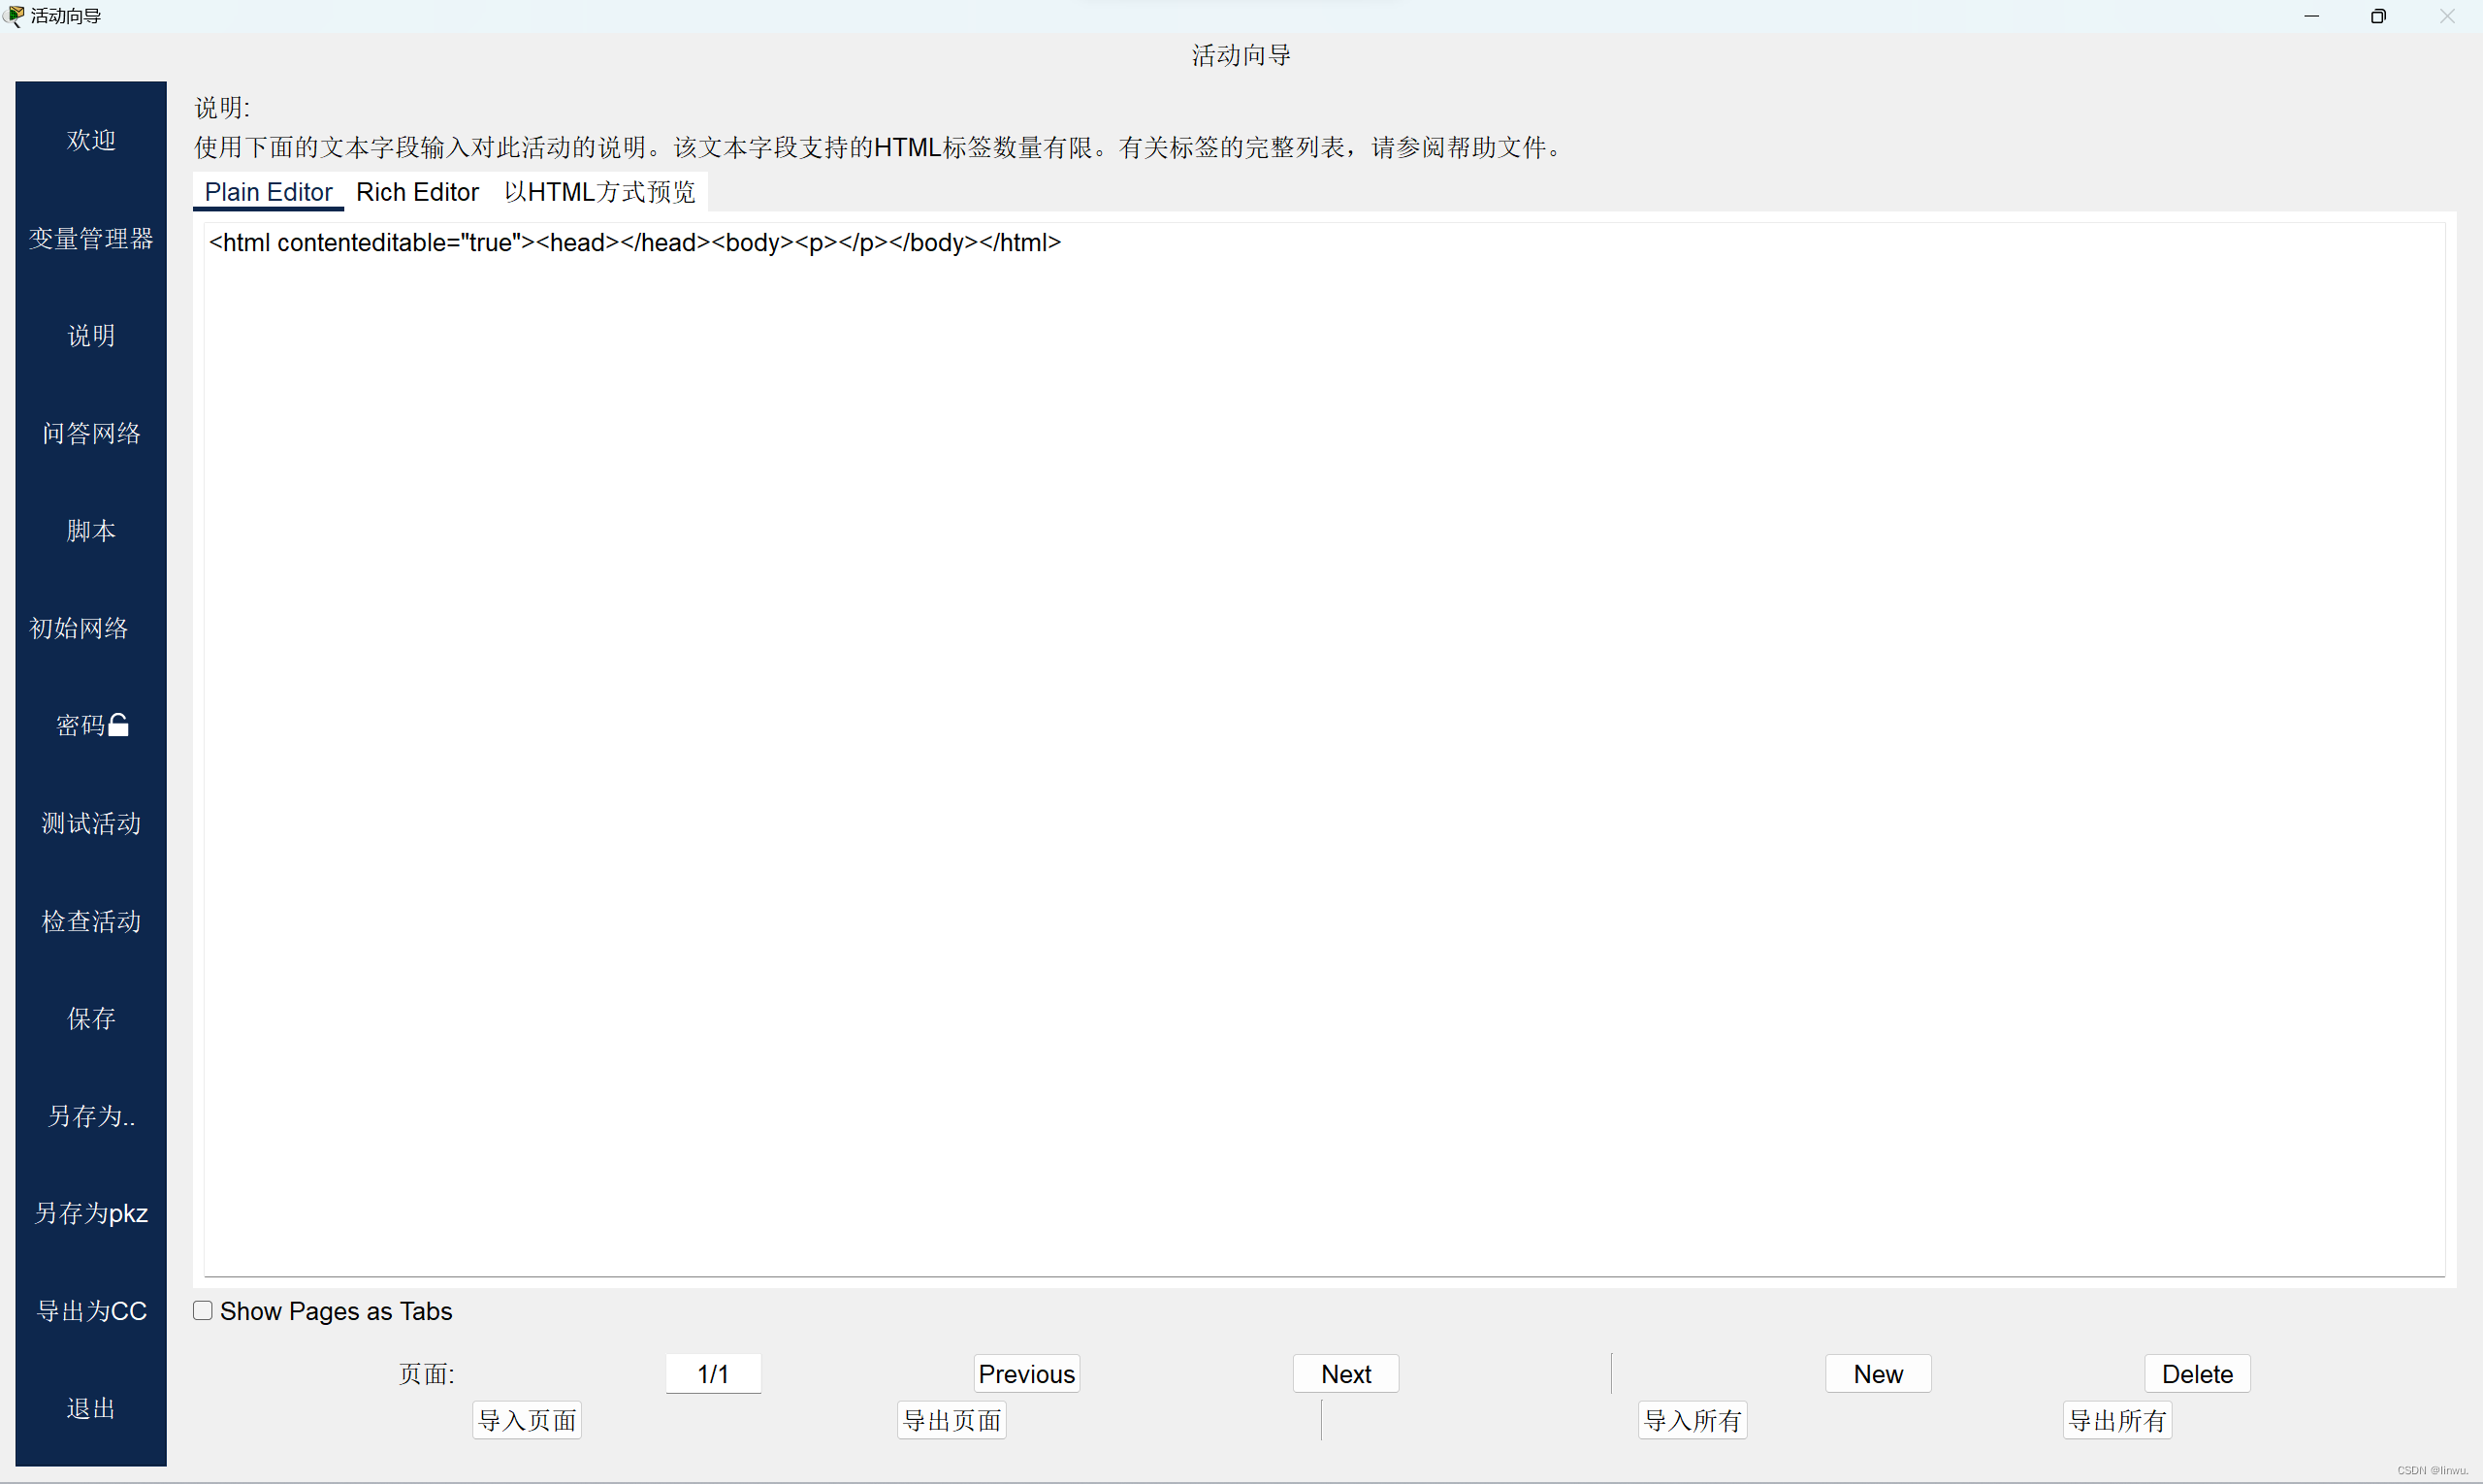Image resolution: width=2483 pixels, height=1484 pixels.
Task: Click the 导出页面 export page button
Action: coord(951,1420)
